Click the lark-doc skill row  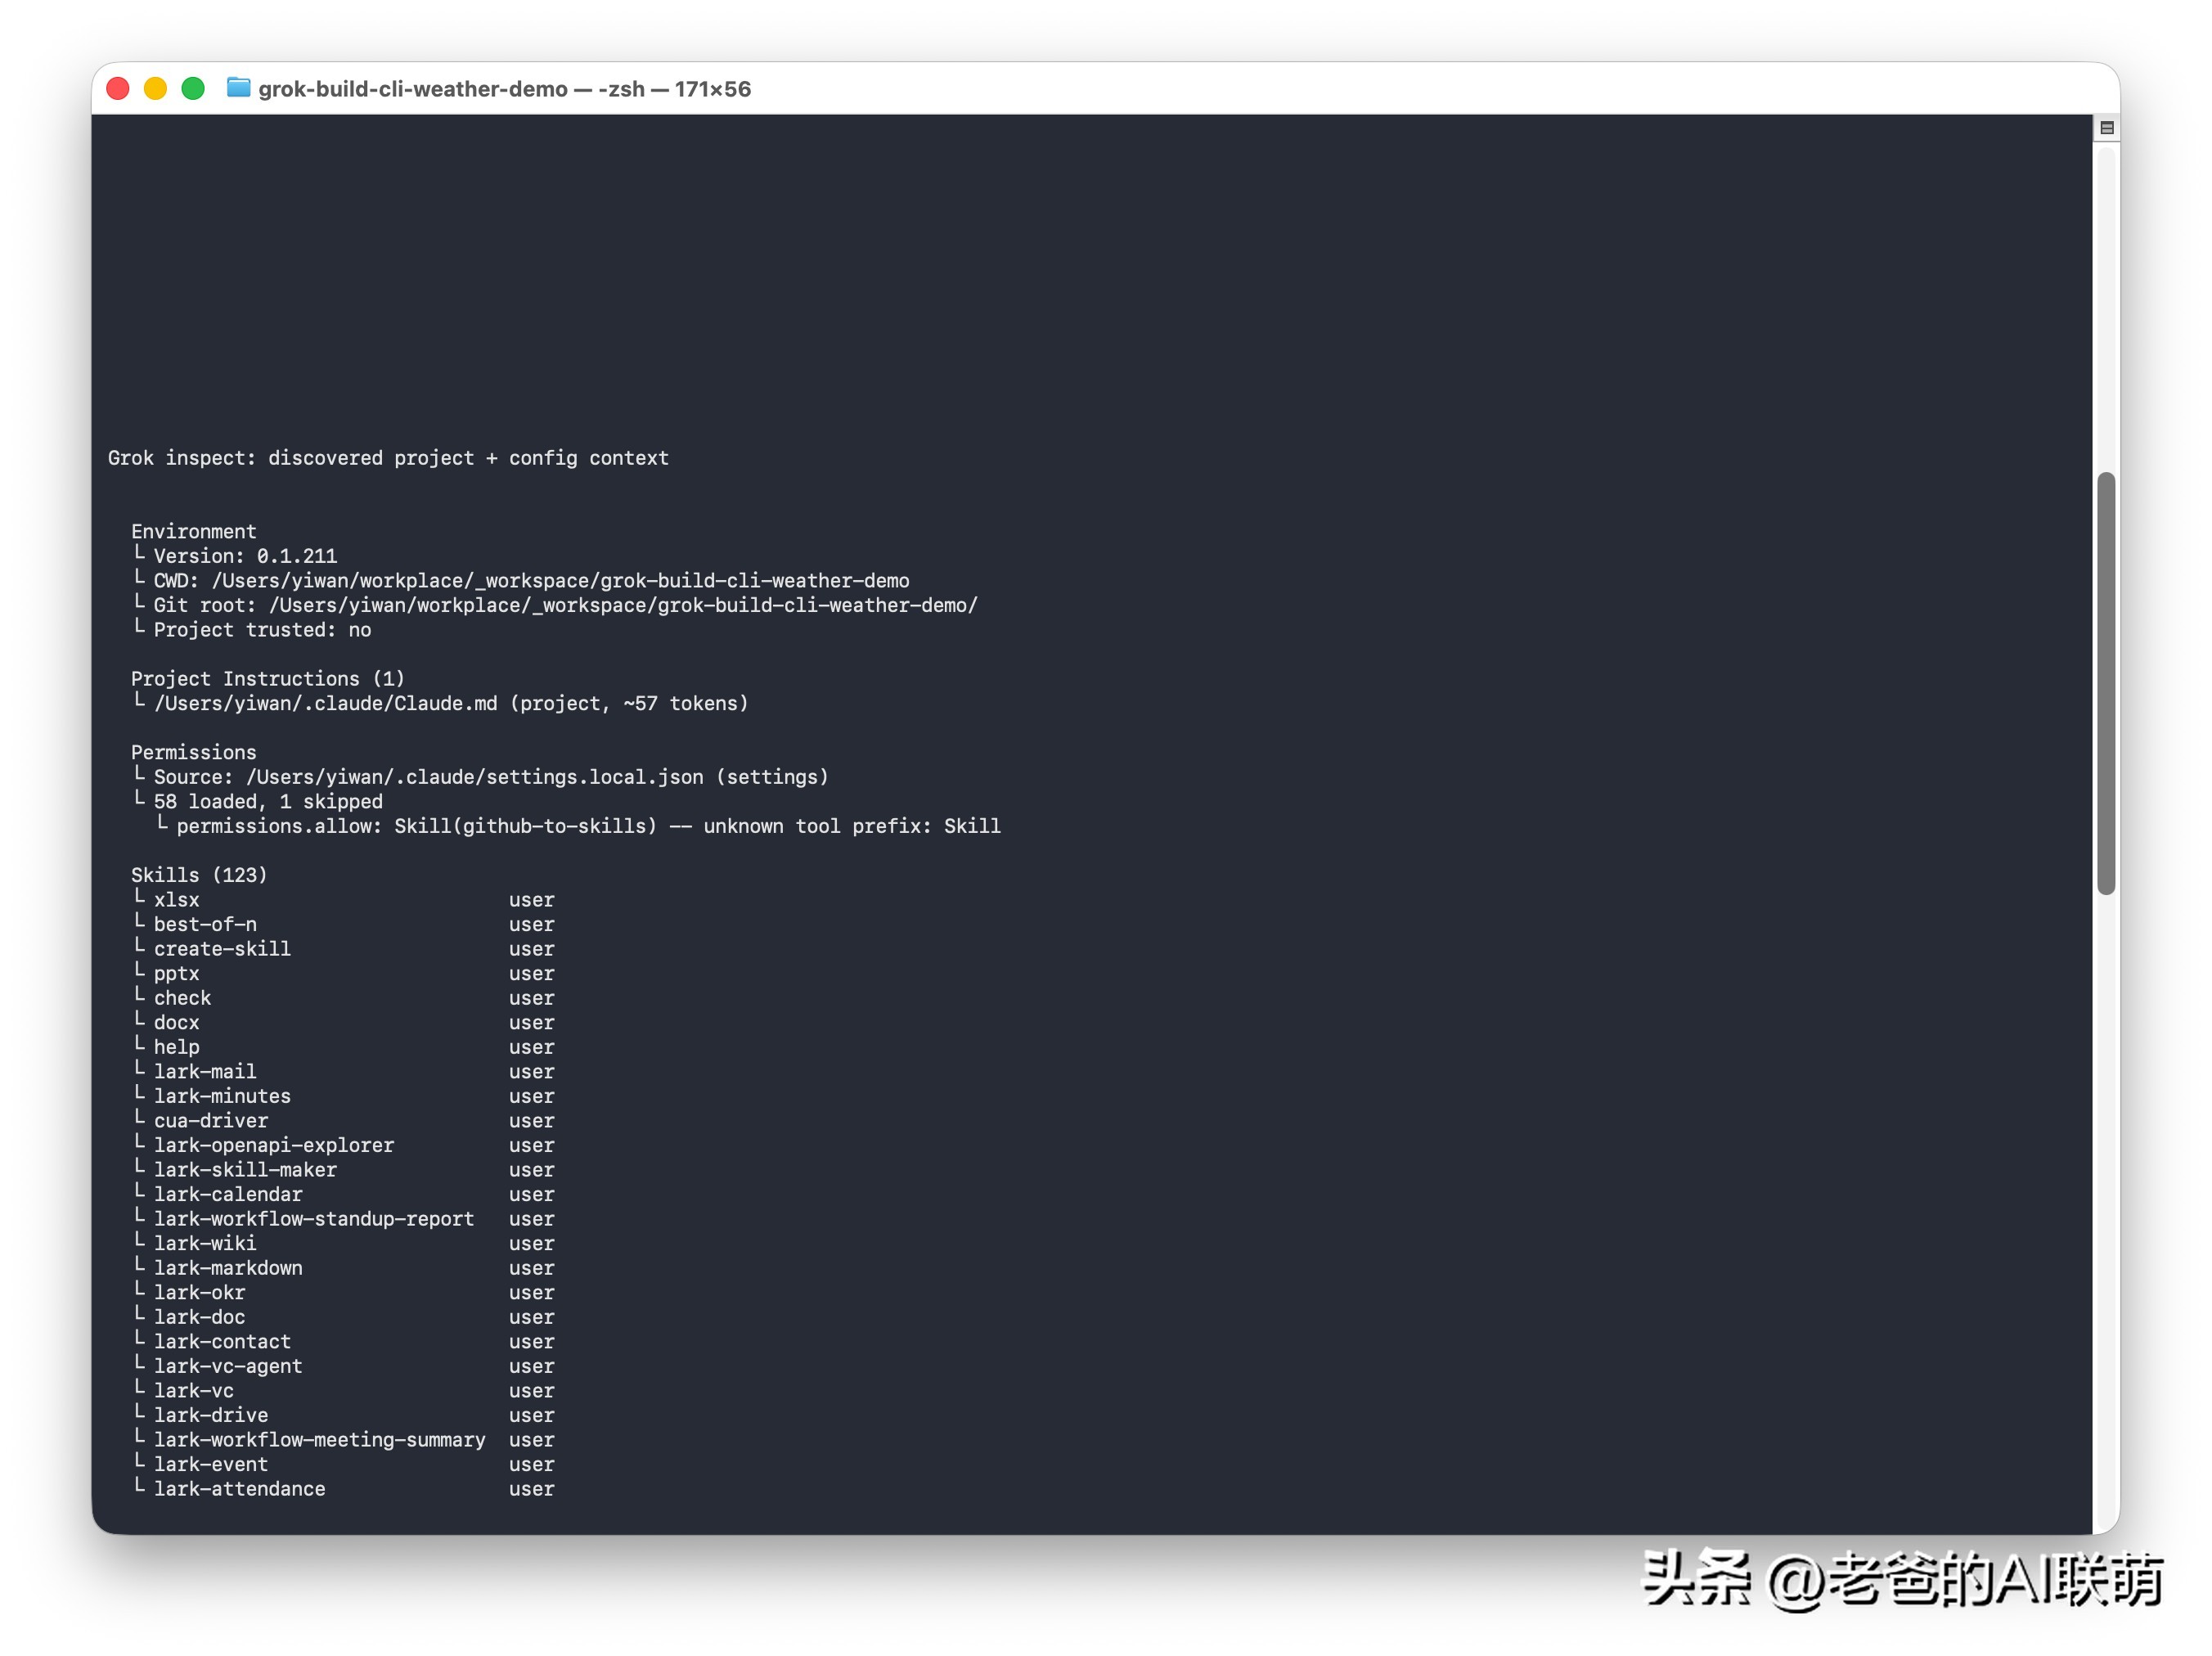click(x=344, y=1317)
